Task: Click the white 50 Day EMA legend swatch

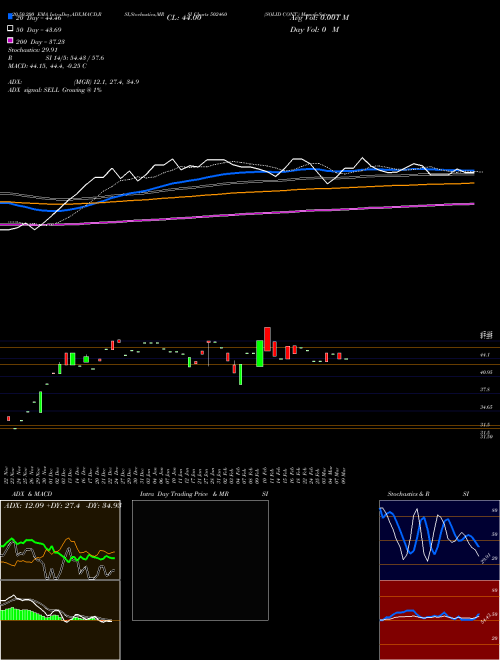Action: pyautogui.click(x=10, y=29)
